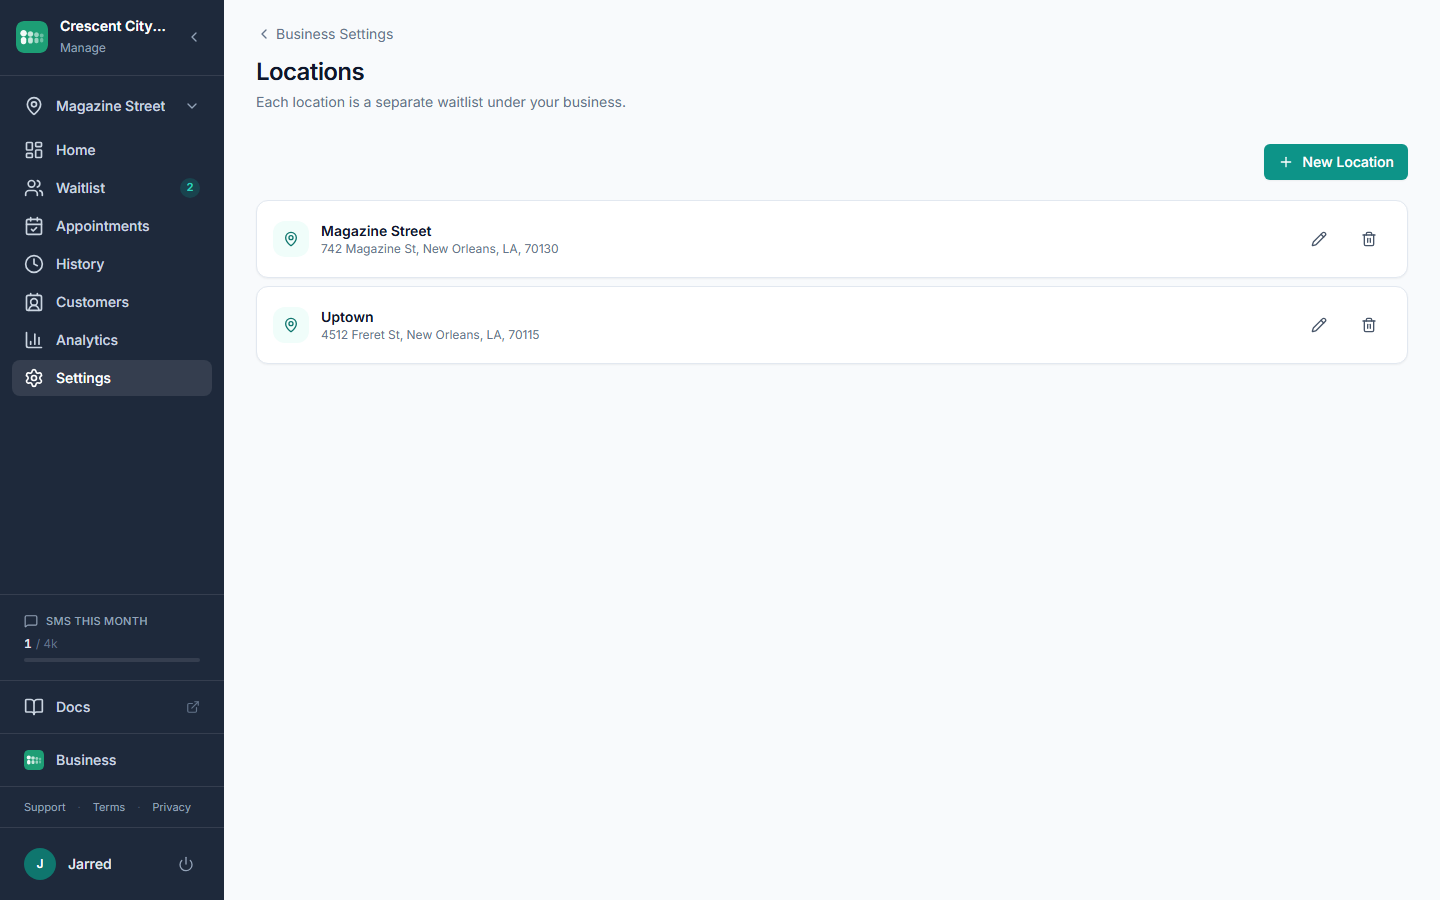
Task: Open the Privacy link
Action: tap(171, 807)
